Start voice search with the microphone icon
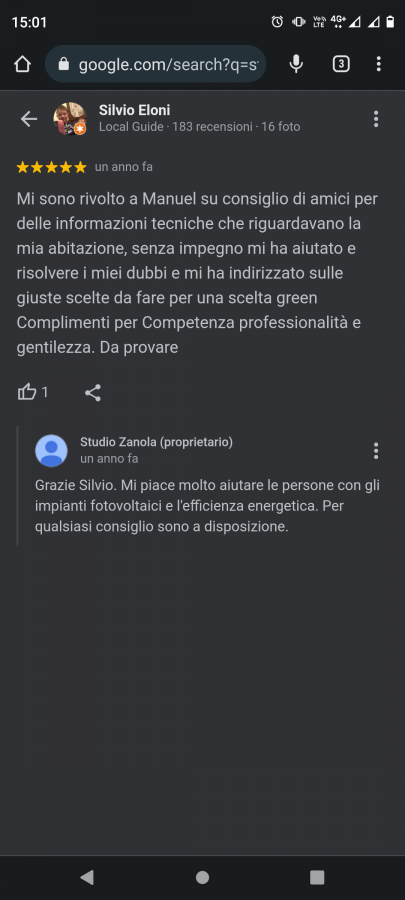 point(296,64)
